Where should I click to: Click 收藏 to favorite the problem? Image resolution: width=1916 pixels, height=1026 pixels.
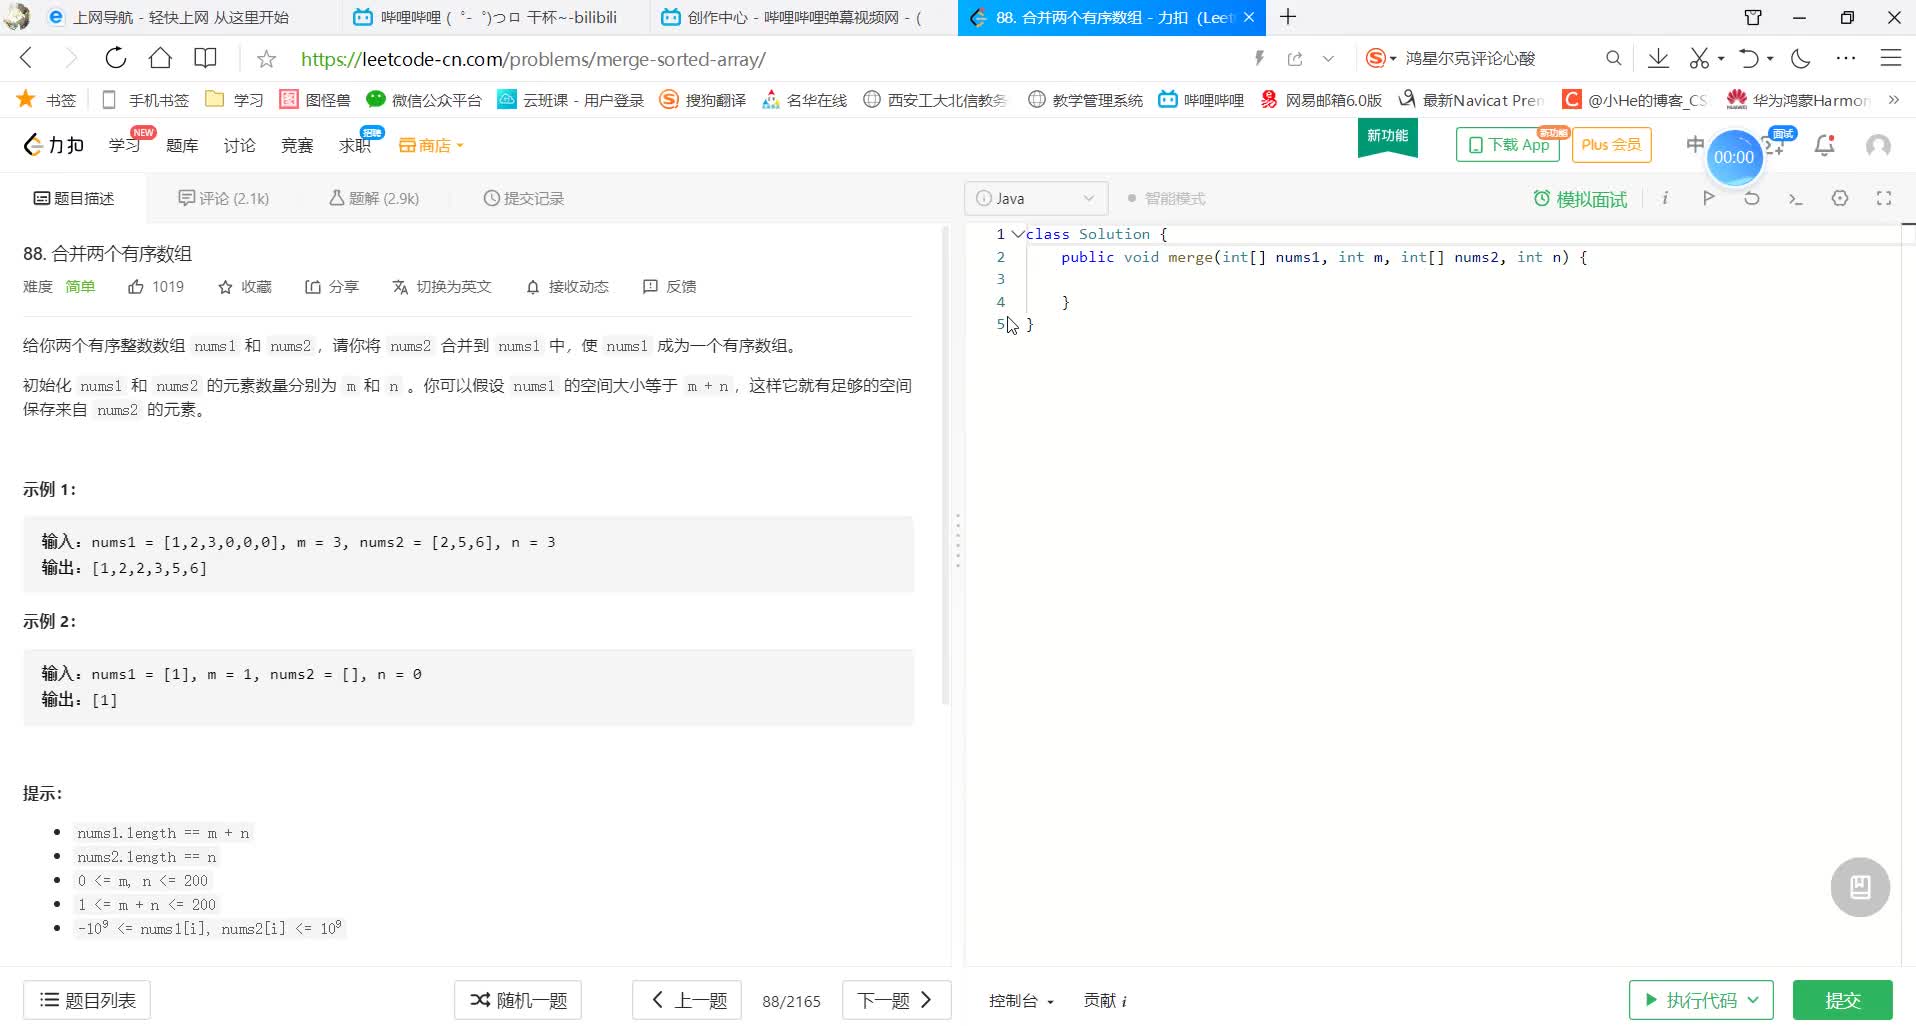pyautogui.click(x=245, y=287)
